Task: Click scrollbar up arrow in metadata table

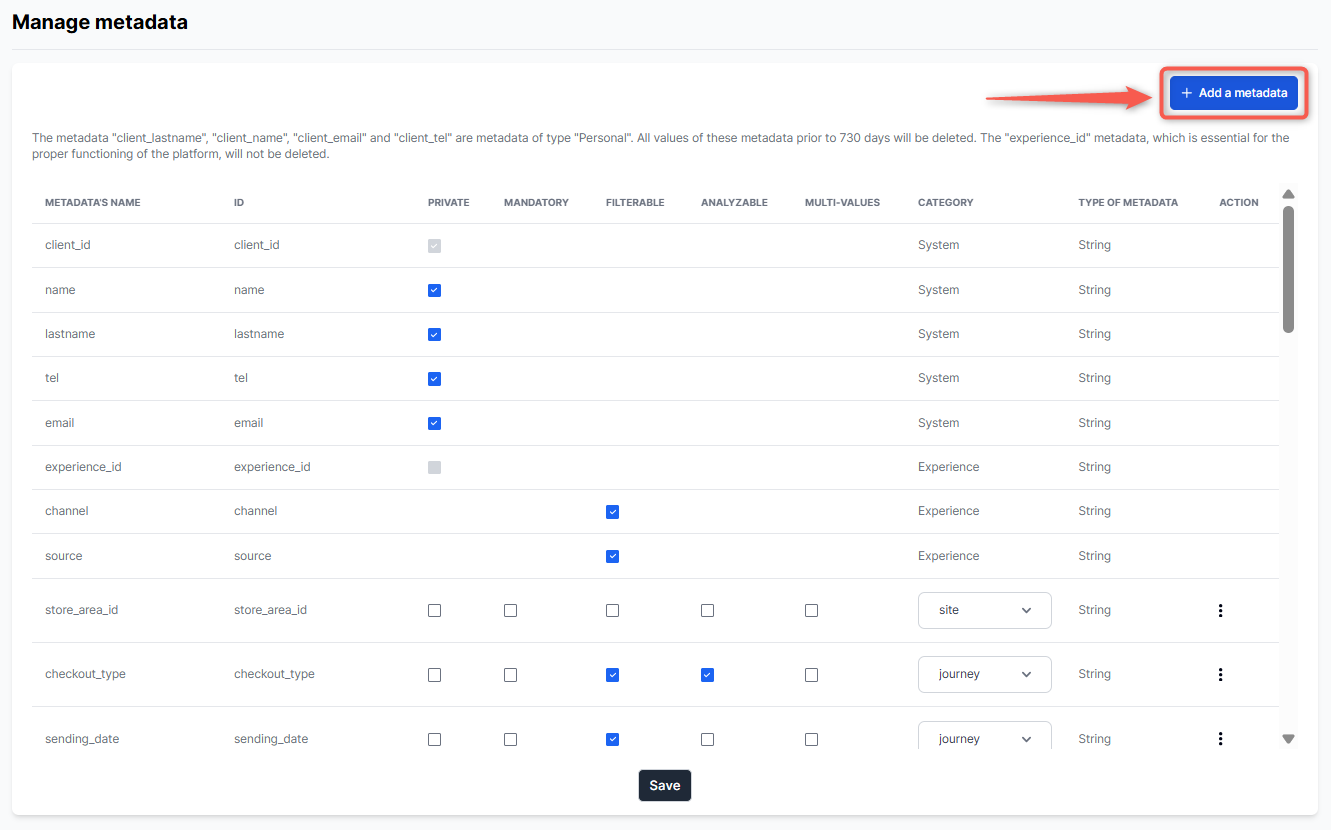Action: [x=1288, y=195]
